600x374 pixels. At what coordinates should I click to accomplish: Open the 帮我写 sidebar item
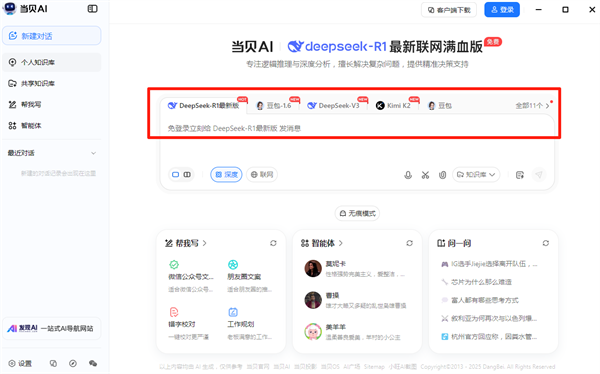tap(52, 104)
